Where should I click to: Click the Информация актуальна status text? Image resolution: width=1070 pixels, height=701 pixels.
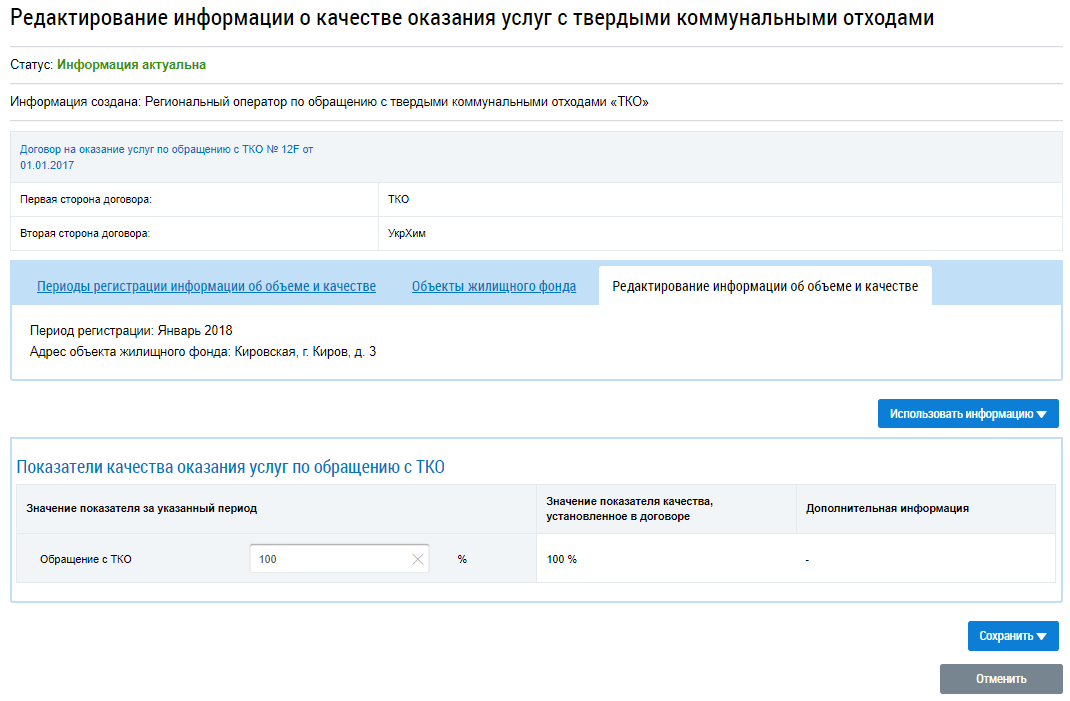coord(131,65)
